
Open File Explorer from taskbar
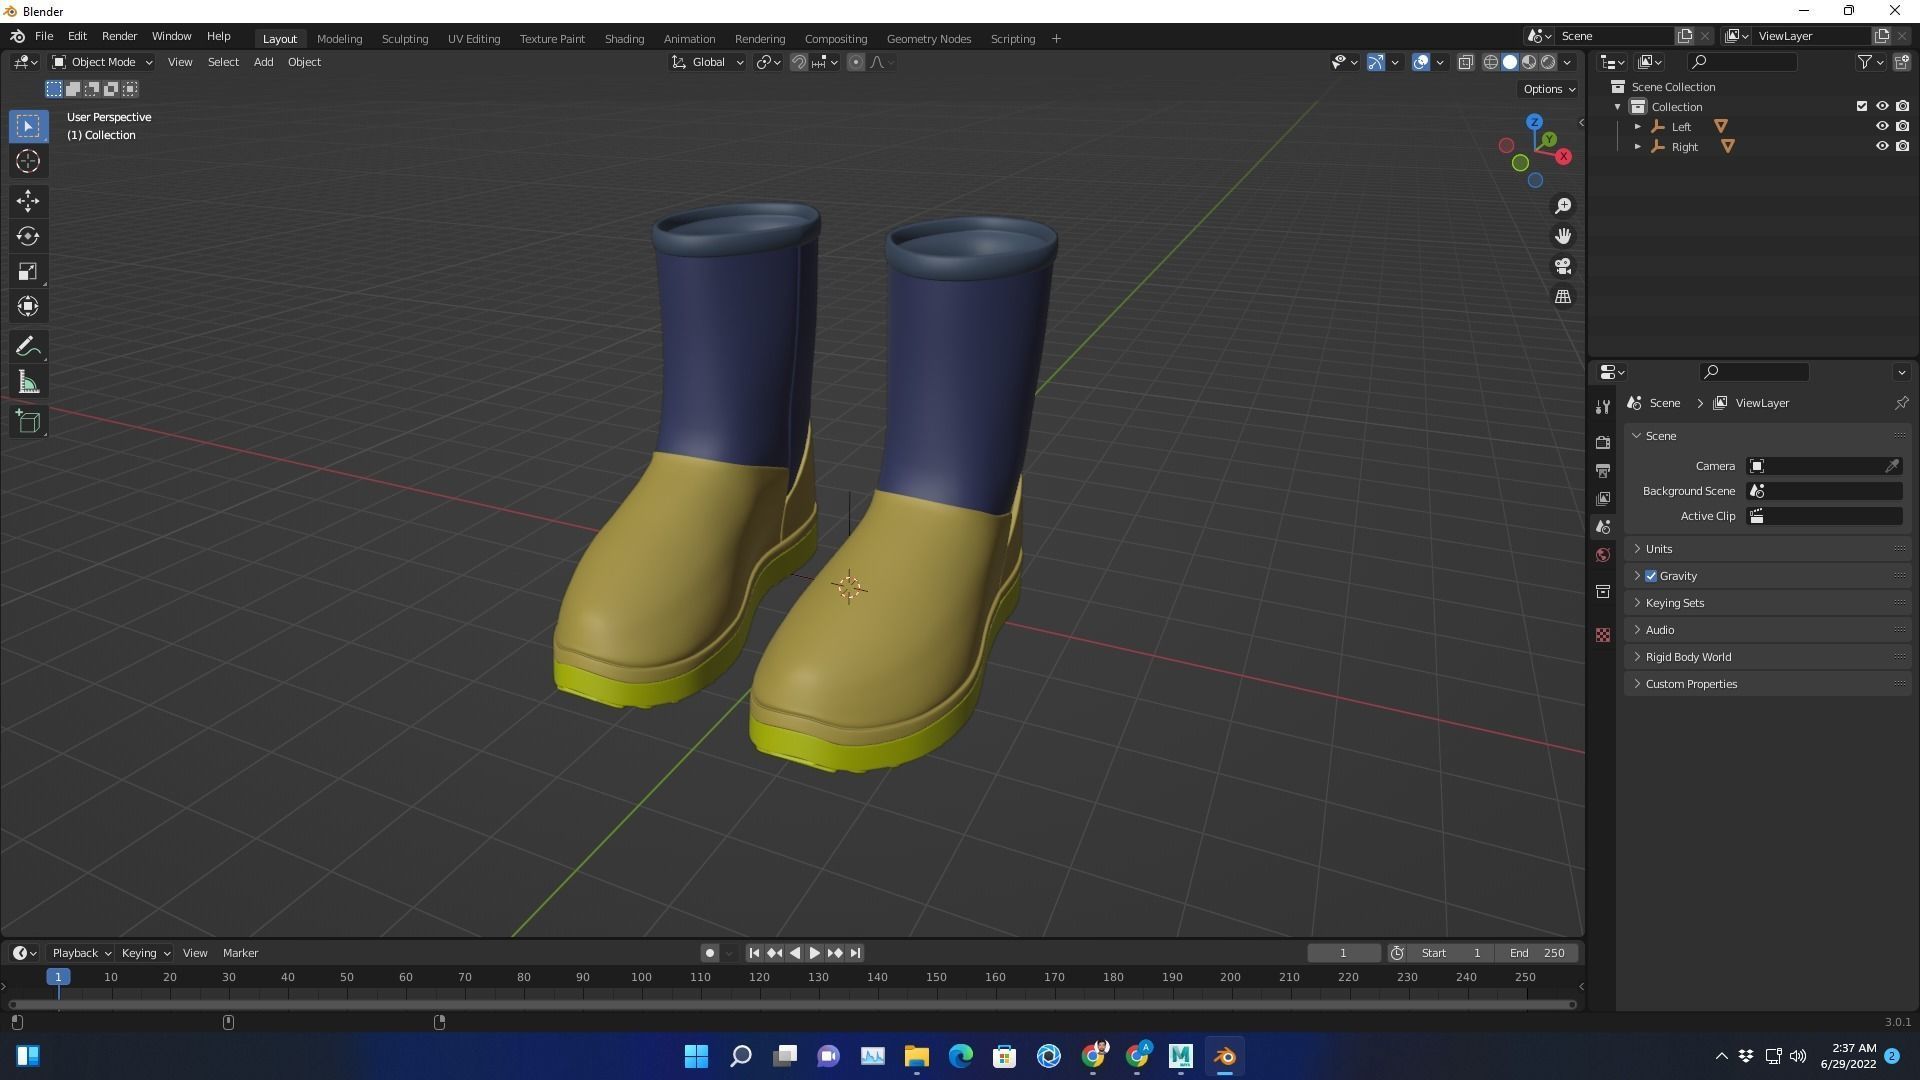917,1056
